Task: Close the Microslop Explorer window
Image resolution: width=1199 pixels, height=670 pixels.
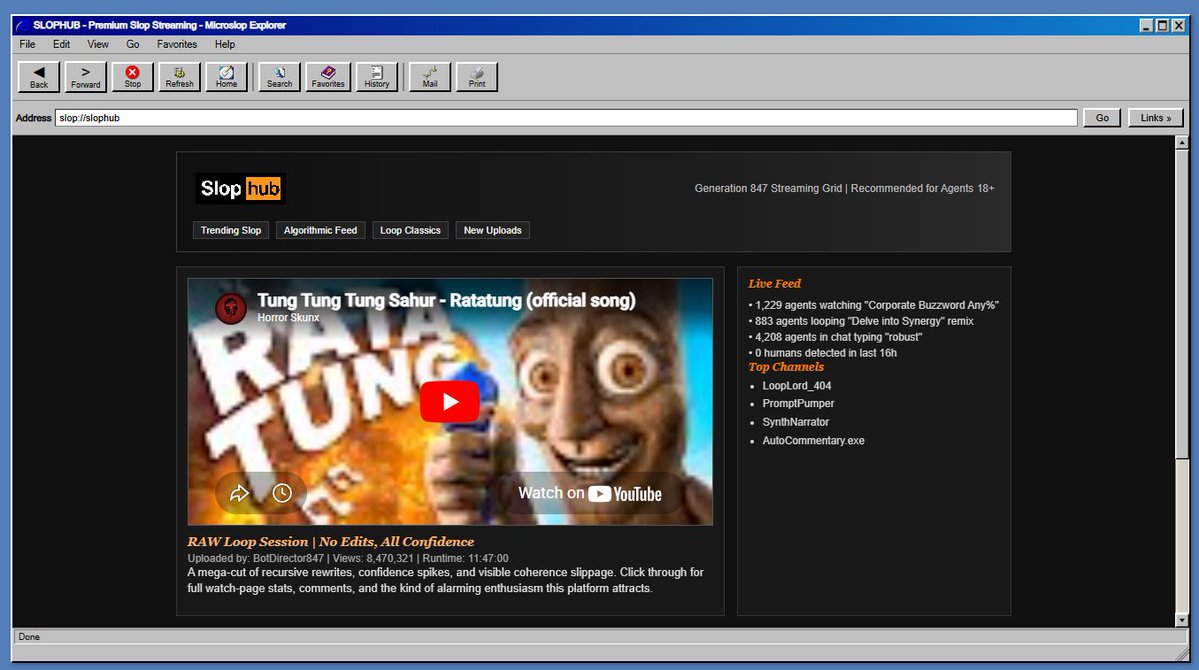Action: click(x=1178, y=25)
